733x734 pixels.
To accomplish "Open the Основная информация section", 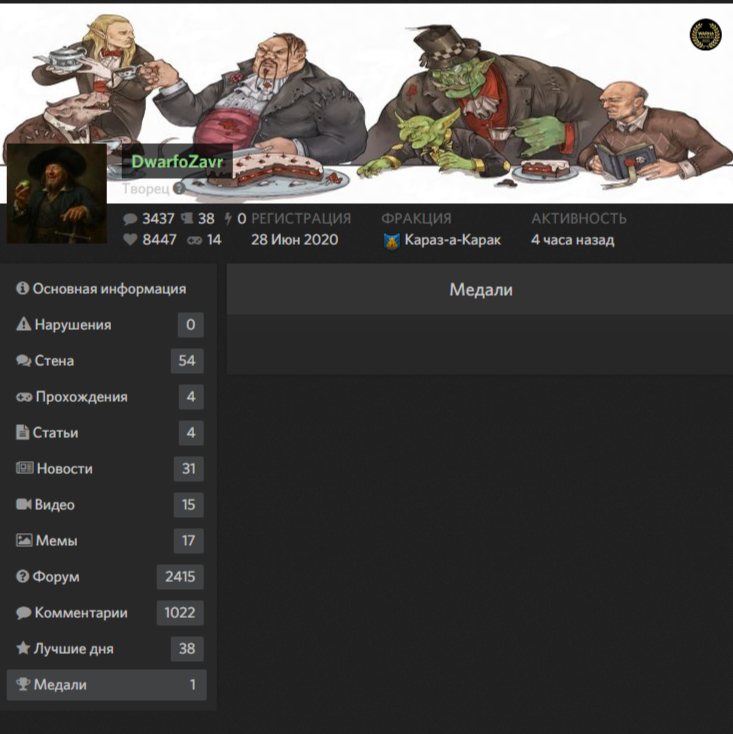I will [107, 289].
